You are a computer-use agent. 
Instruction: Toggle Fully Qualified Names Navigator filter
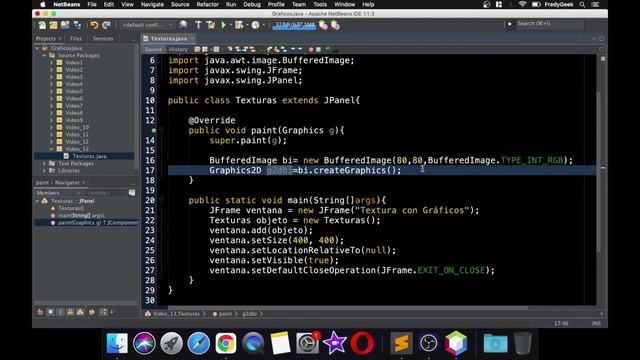[92, 312]
